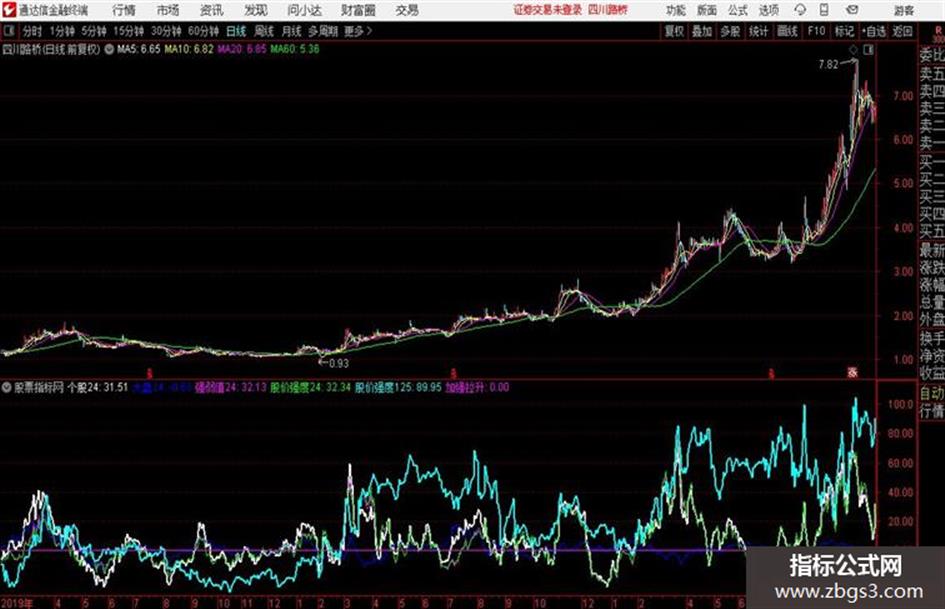The height and width of the screenshot is (609, 945).
Task: Click the 四川路桥 stock name in title bar
Action: pos(608,10)
